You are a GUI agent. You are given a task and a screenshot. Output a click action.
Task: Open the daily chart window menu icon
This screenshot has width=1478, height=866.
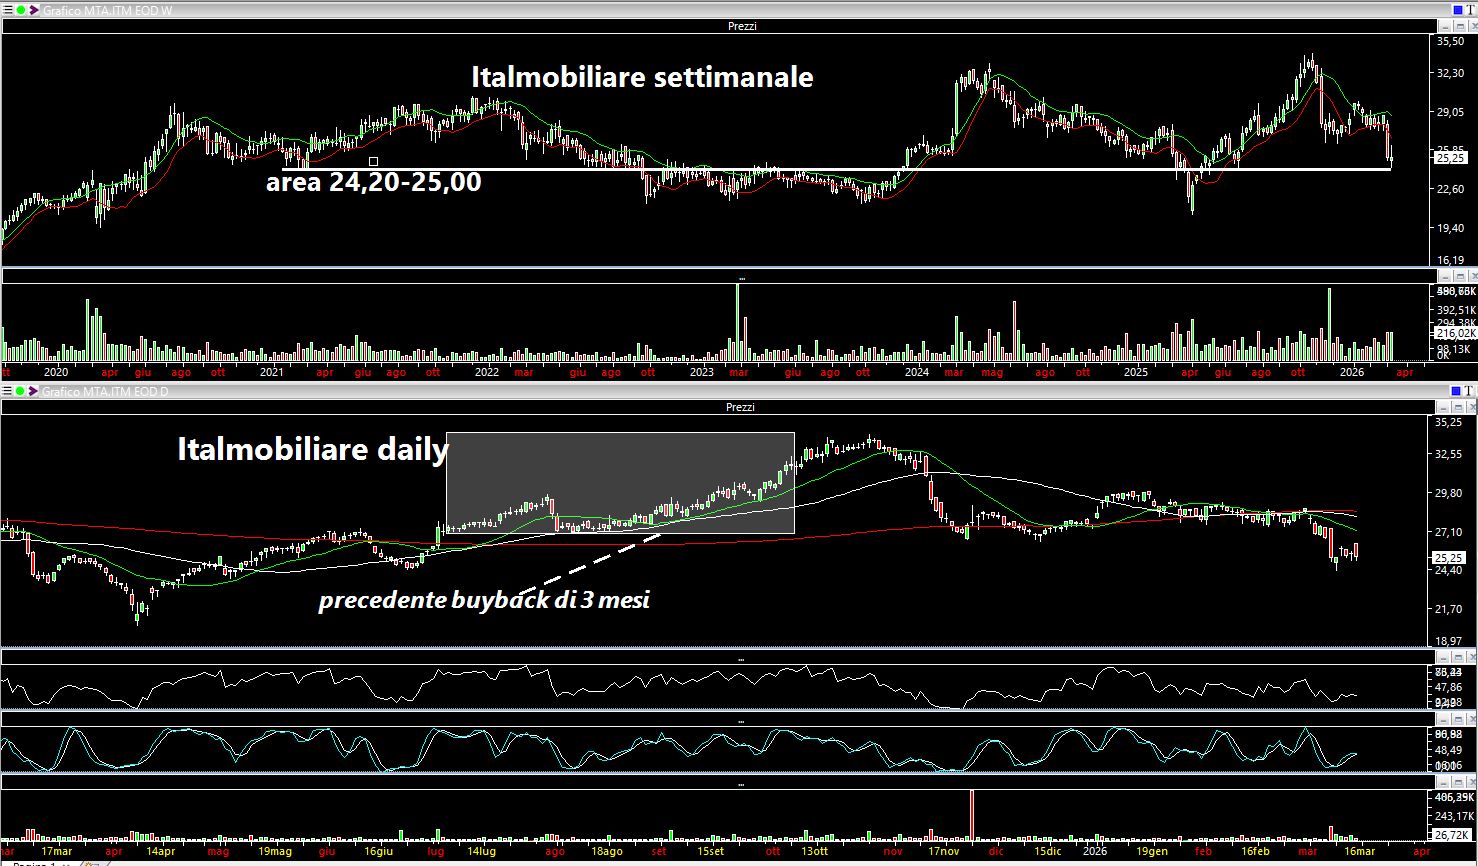[6, 391]
